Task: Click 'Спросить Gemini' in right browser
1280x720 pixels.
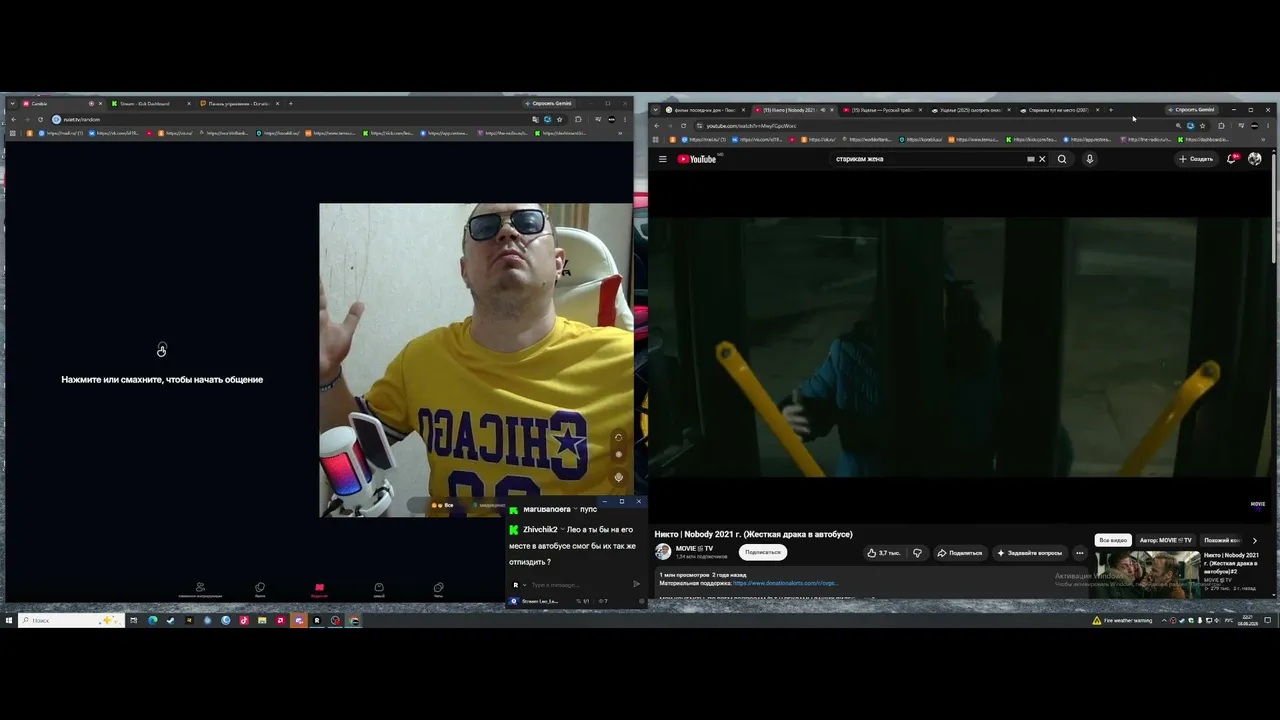Action: click(1192, 110)
